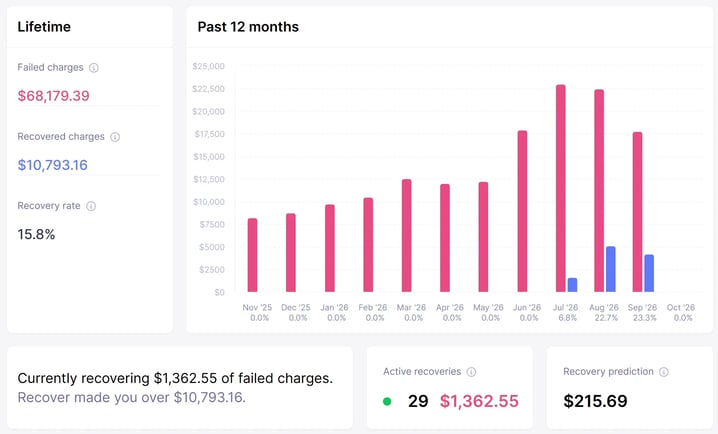Click the Active recoveries label

[422, 372]
